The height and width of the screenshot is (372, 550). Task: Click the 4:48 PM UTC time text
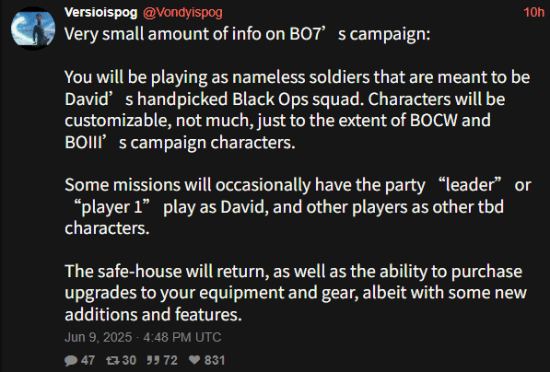pos(182,337)
